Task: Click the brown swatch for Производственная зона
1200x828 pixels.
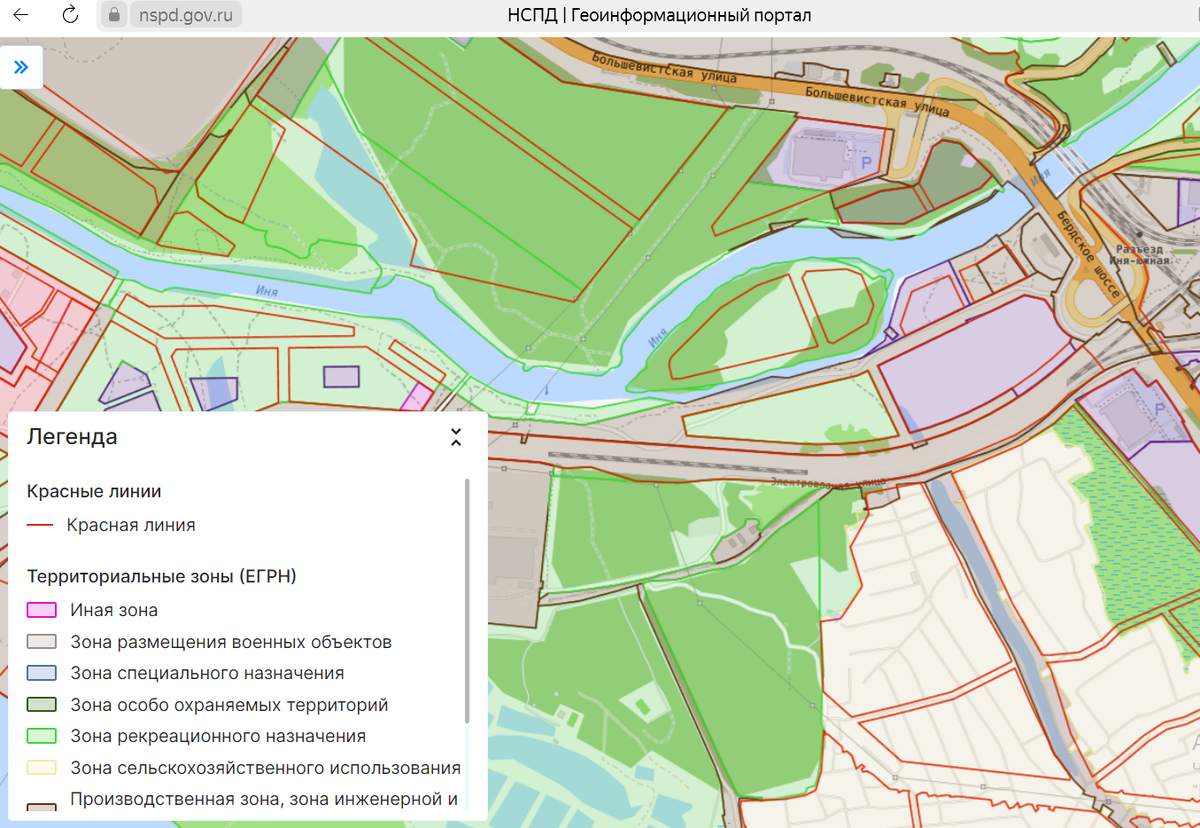Action: tap(41, 808)
